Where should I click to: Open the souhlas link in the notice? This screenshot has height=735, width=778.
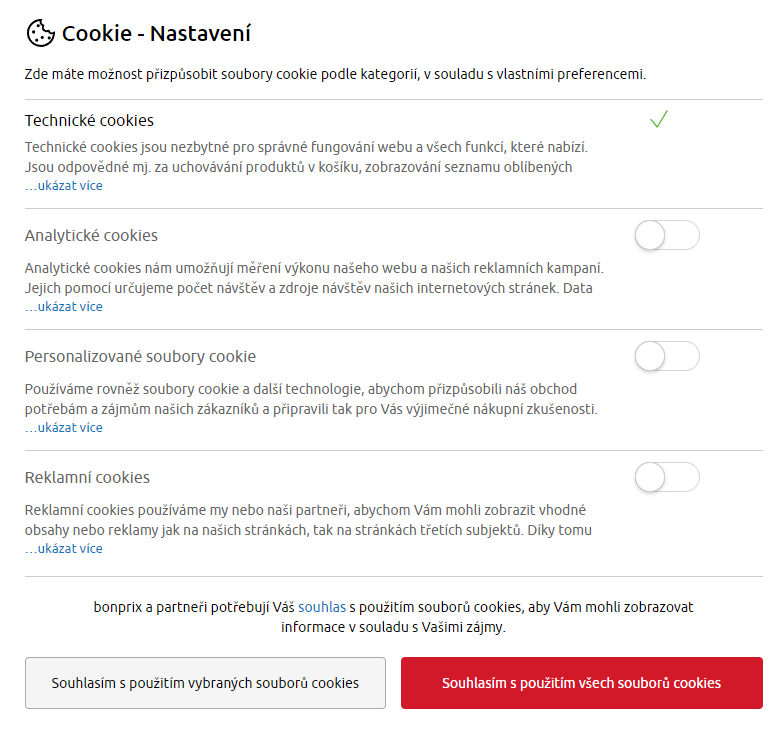tap(322, 607)
